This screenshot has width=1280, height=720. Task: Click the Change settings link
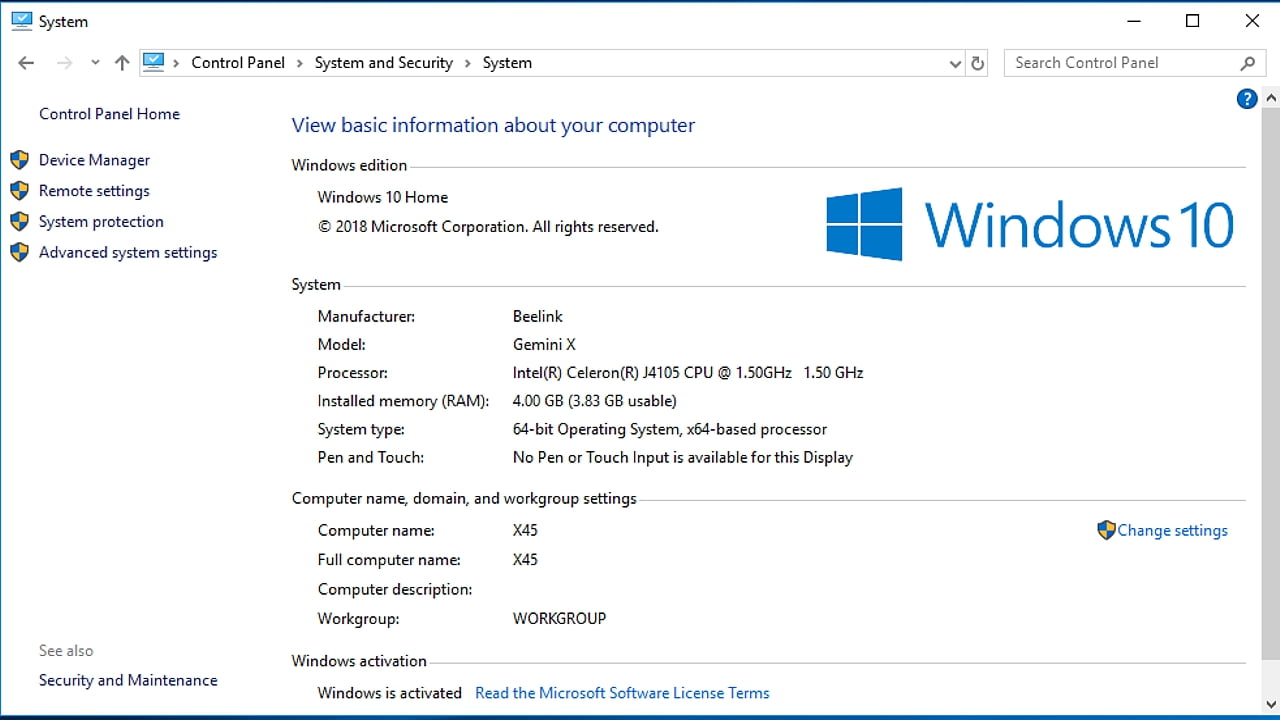(1172, 531)
